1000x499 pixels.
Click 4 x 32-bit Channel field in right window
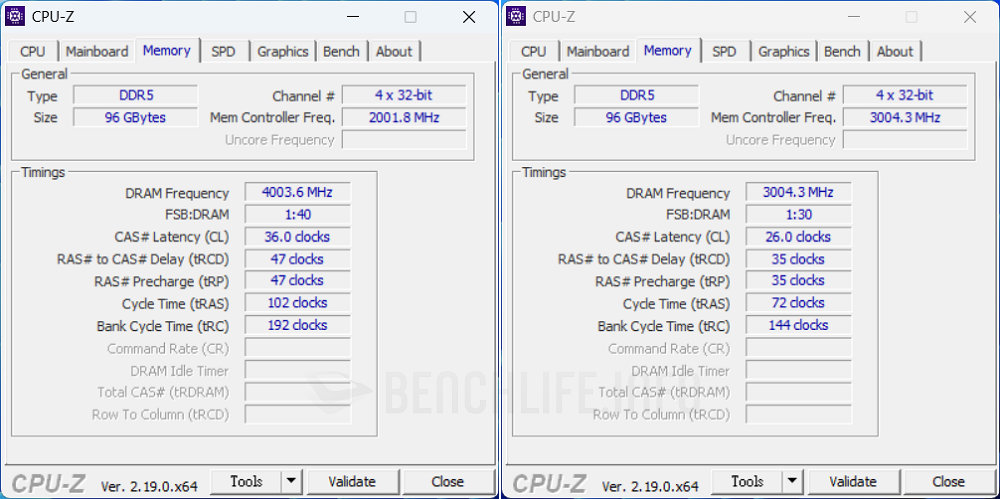click(x=904, y=96)
